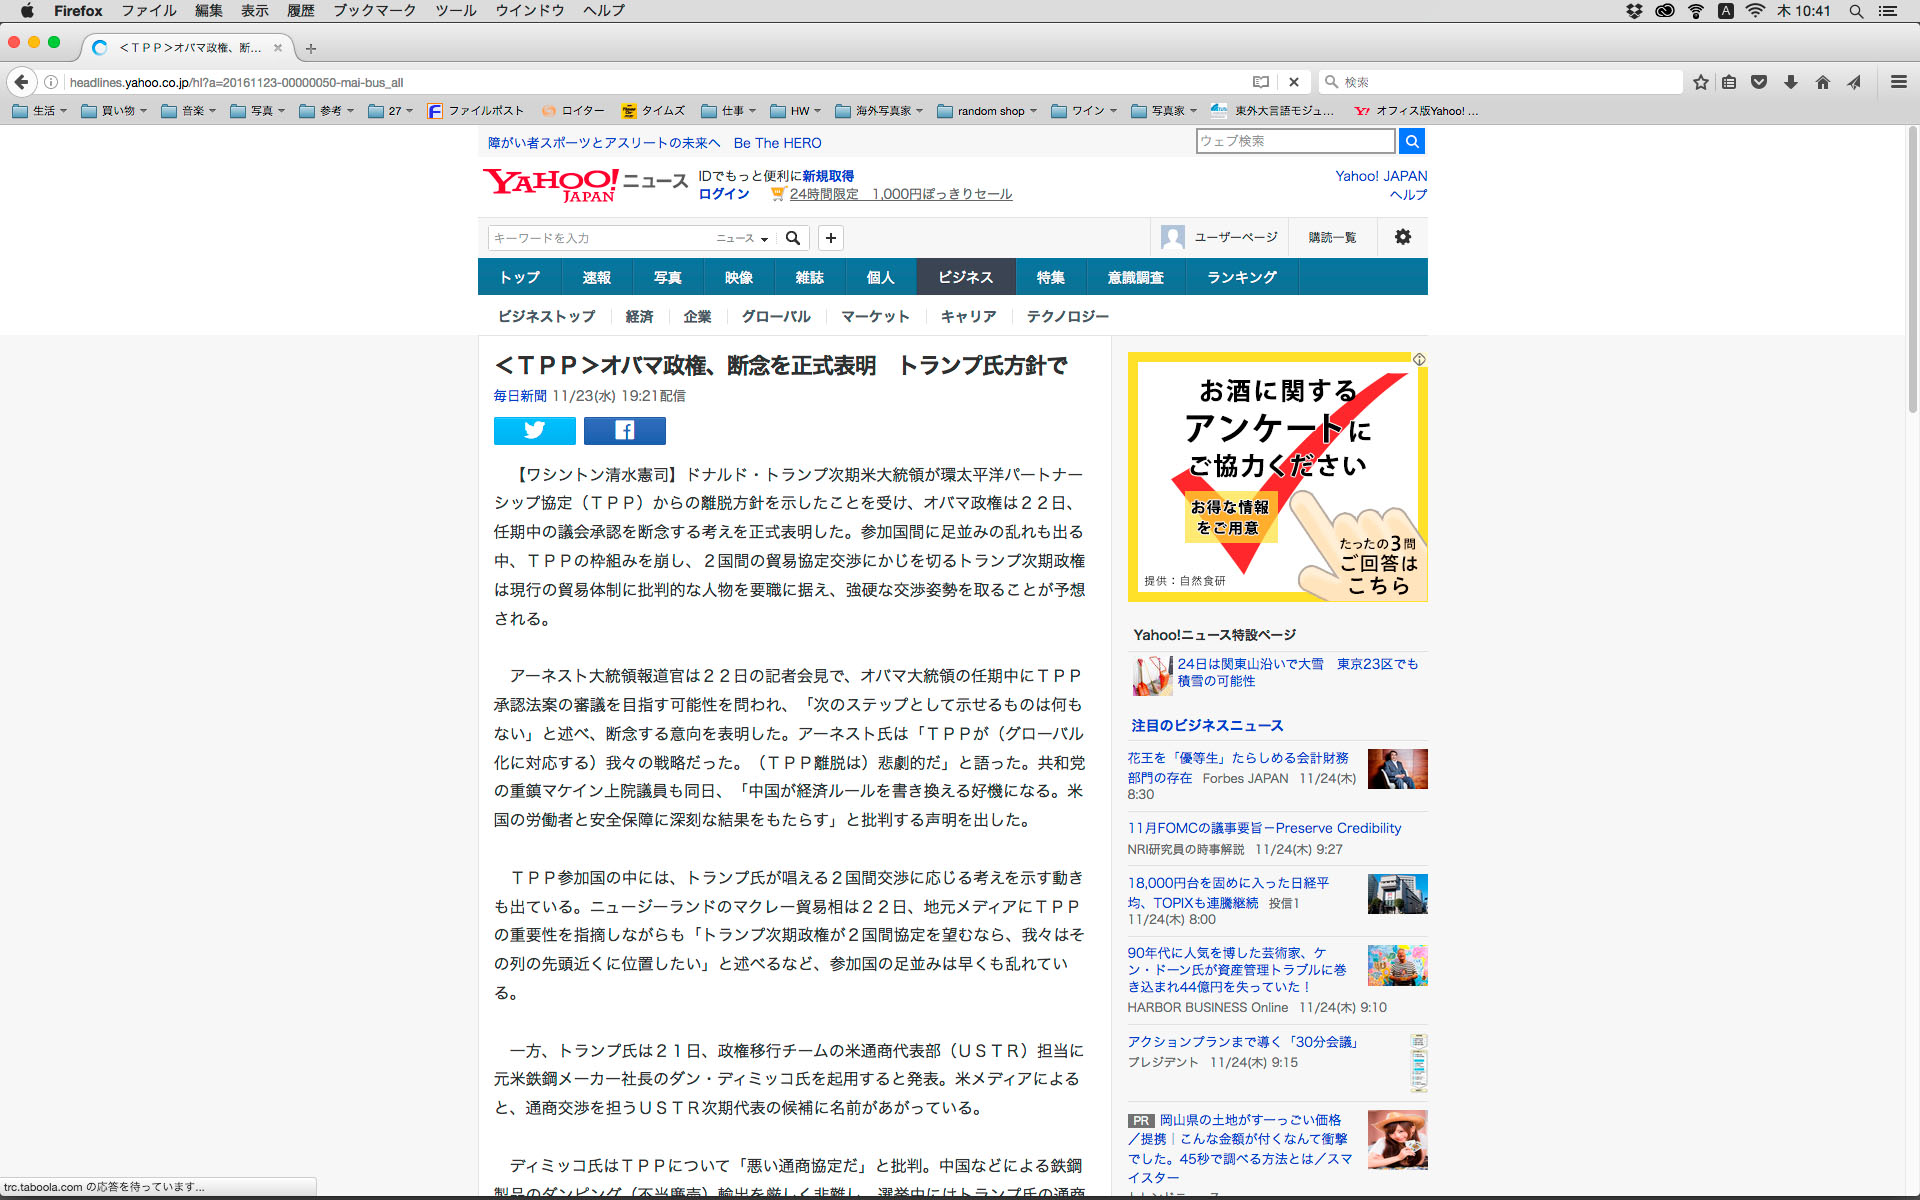This screenshot has width=1920, height=1200.
Task: Open Firefox hamburger menu
Action: [x=1898, y=82]
